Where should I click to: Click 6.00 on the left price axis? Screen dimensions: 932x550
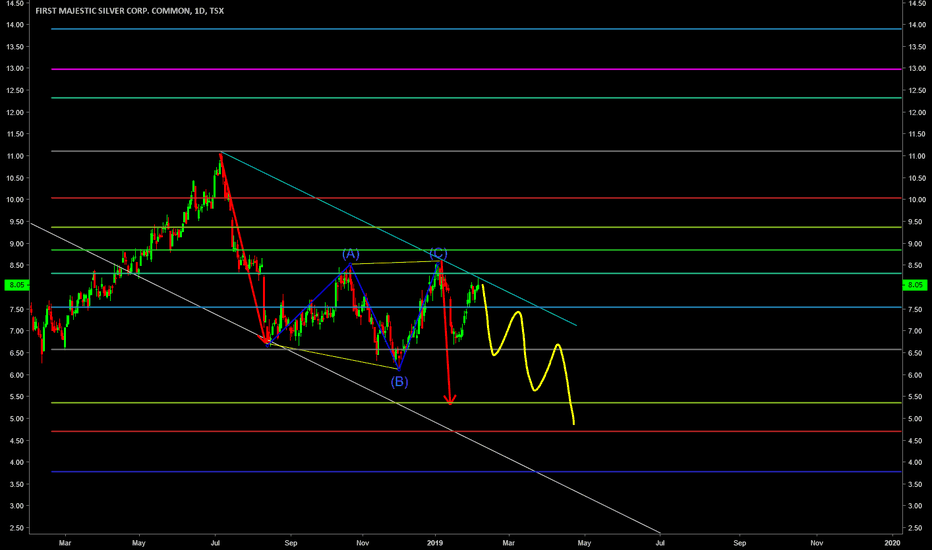click(x=15, y=375)
